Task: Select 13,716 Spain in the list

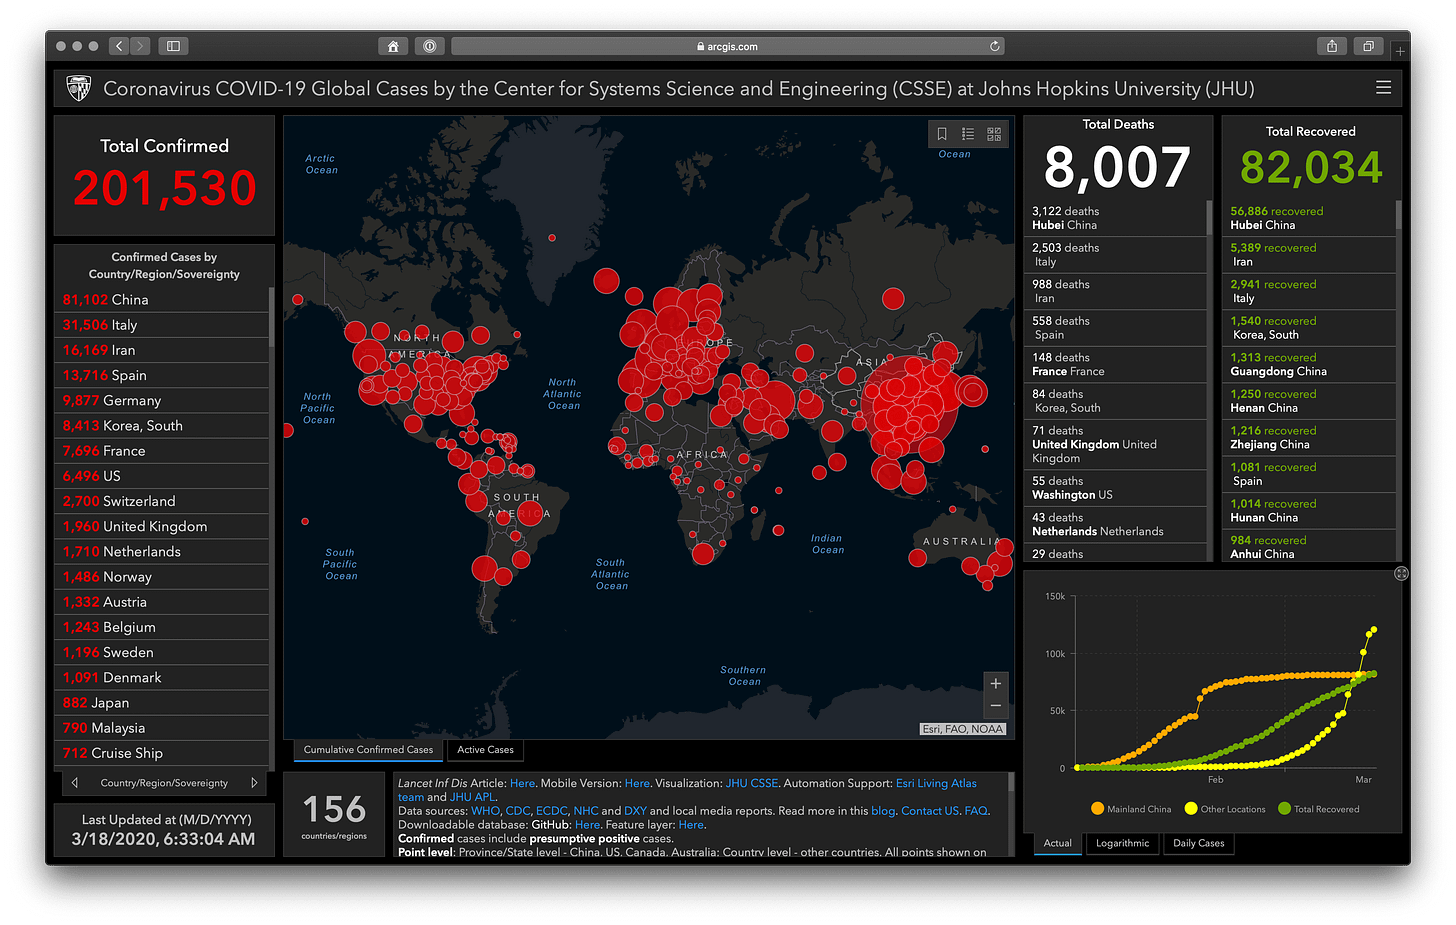Action: tap(161, 375)
